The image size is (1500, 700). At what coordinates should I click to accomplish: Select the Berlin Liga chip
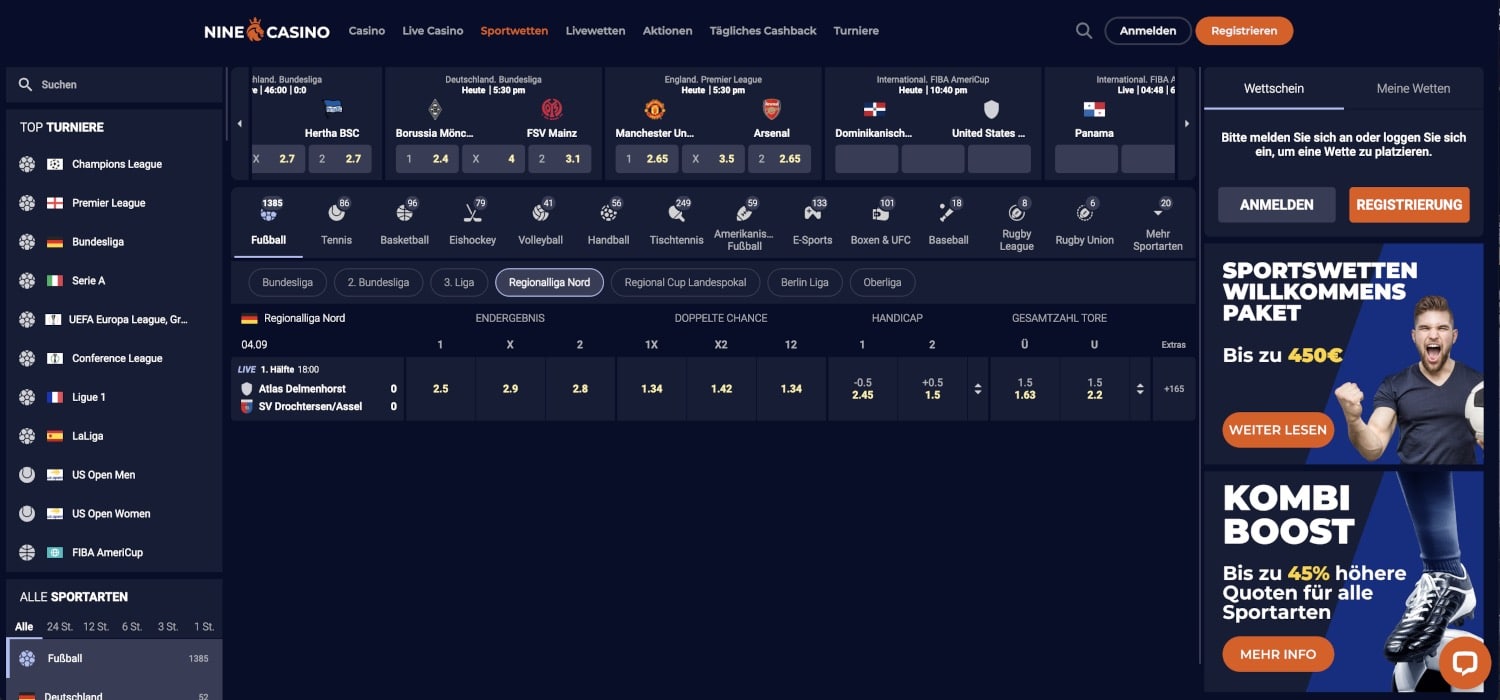point(805,283)
